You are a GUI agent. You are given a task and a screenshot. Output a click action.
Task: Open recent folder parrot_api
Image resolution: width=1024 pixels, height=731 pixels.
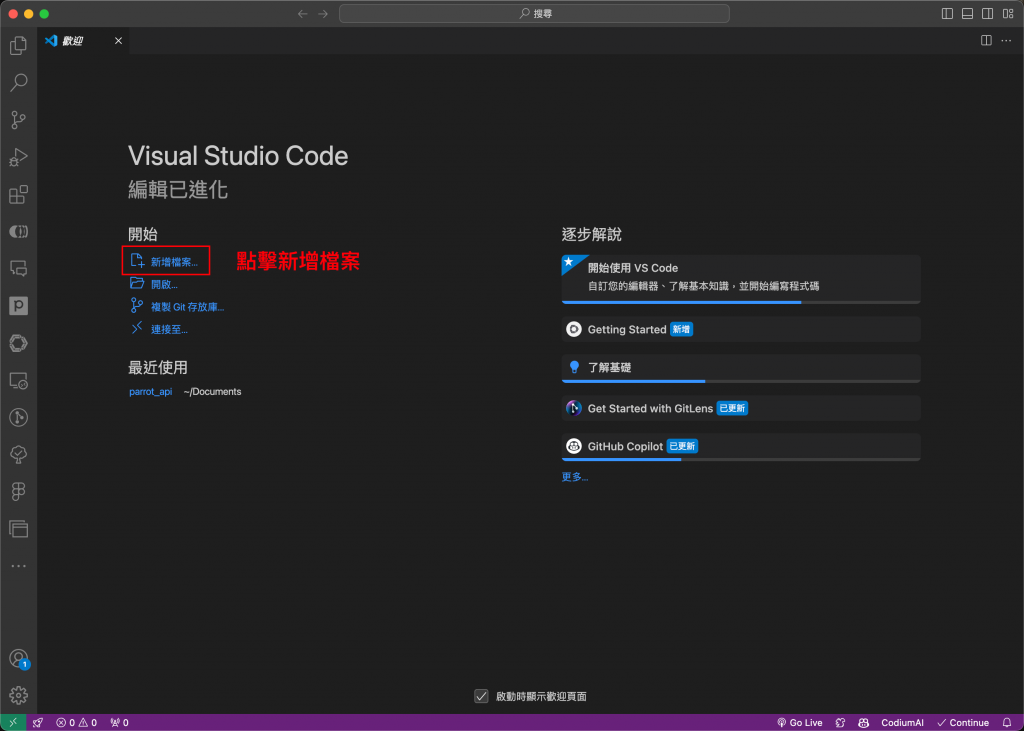pyautogui.click(x=151, y=391)
